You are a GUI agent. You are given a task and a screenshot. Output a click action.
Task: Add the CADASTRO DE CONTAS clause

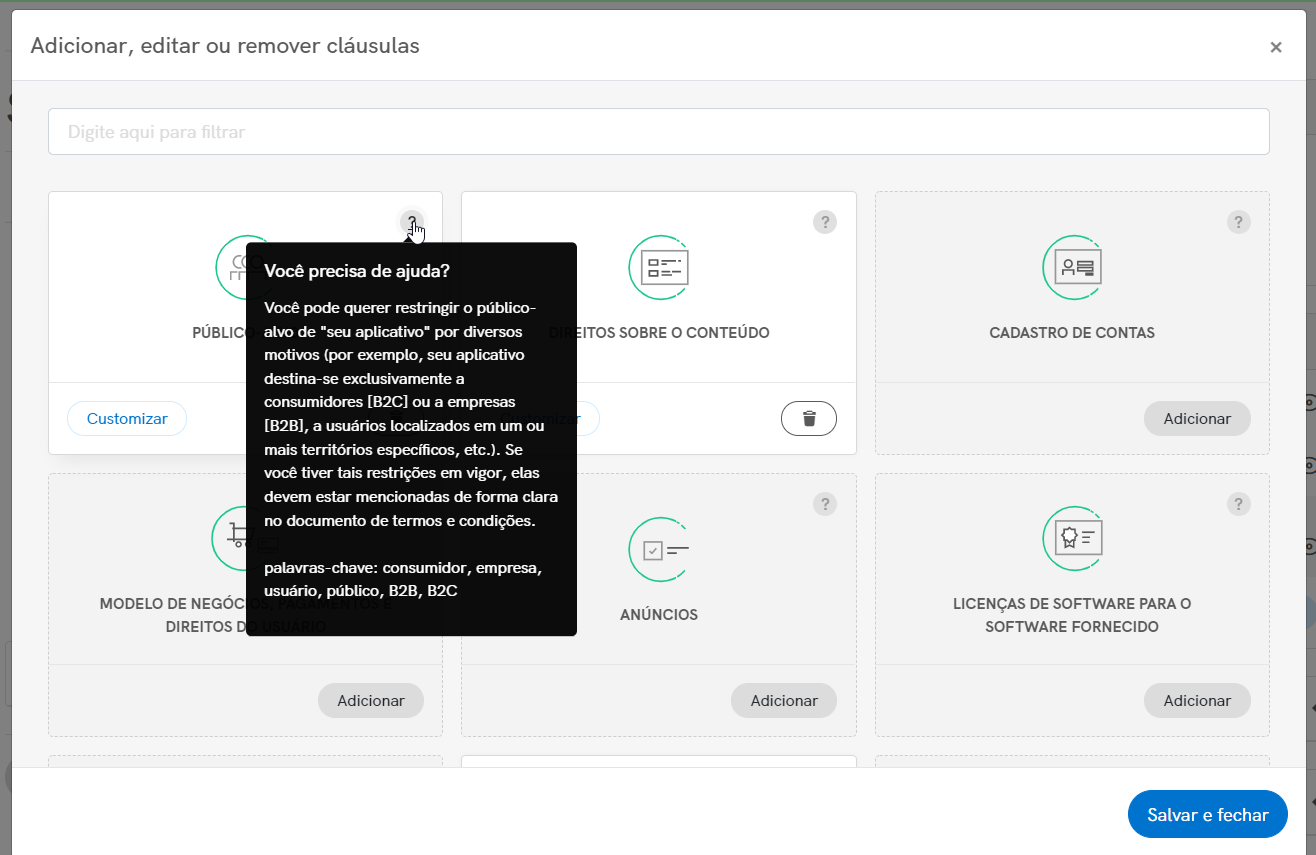[x=1197, y=418]
